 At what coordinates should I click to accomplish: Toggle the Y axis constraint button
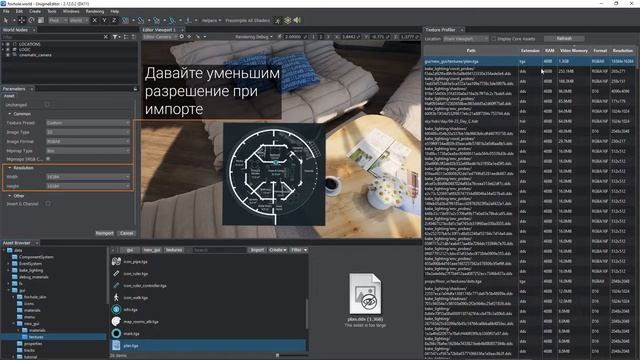[x=104, y=20]
